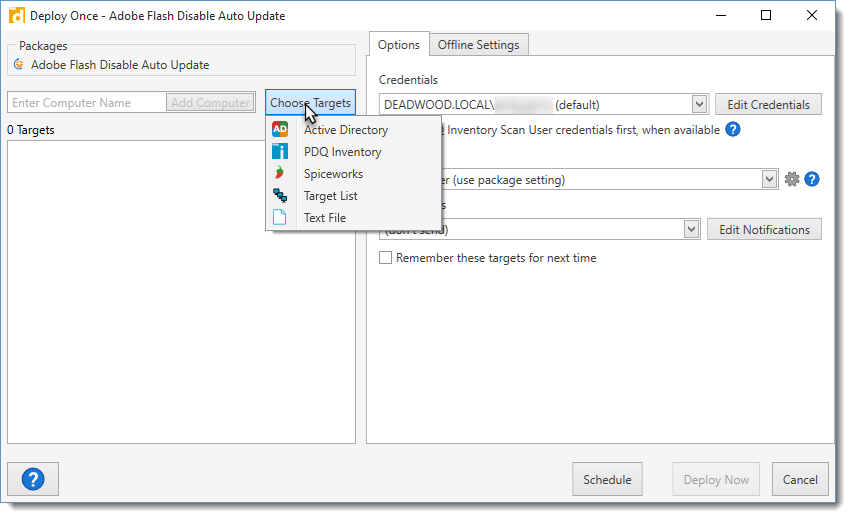Click the Active Directory icon in the menu

tap(280, 130)
